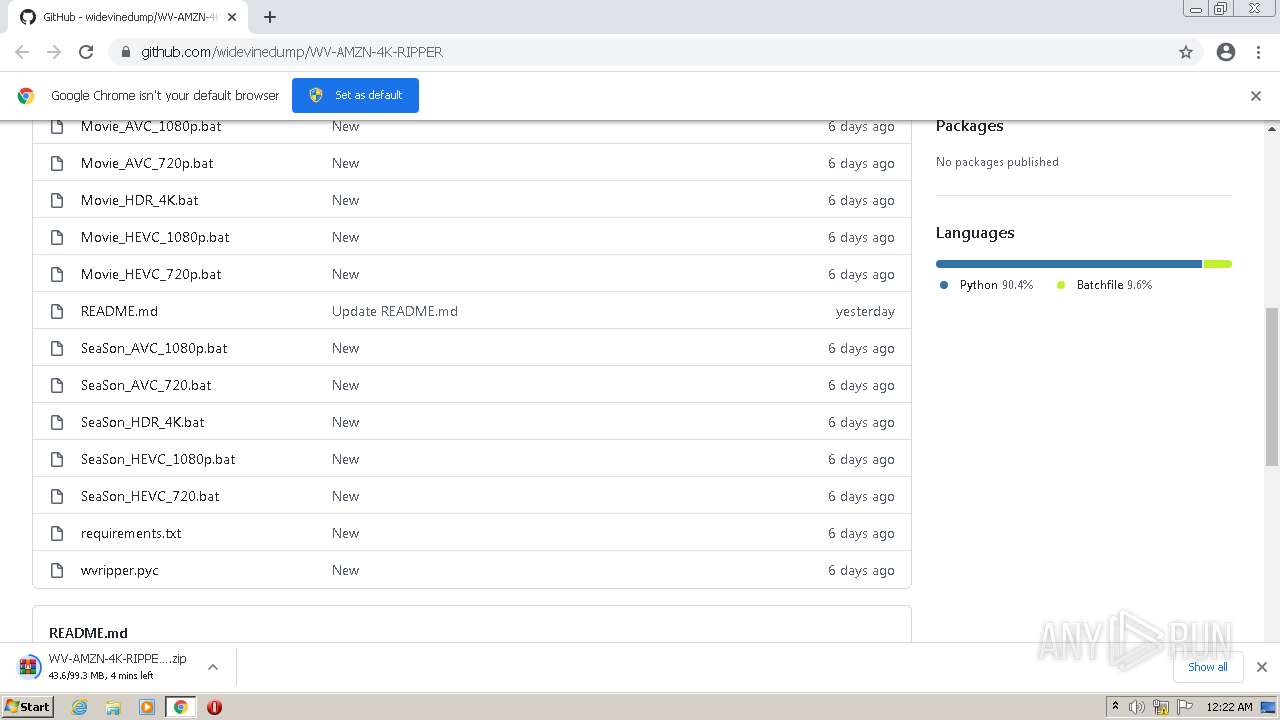Click Python 90.4% language link

(986, 285)
